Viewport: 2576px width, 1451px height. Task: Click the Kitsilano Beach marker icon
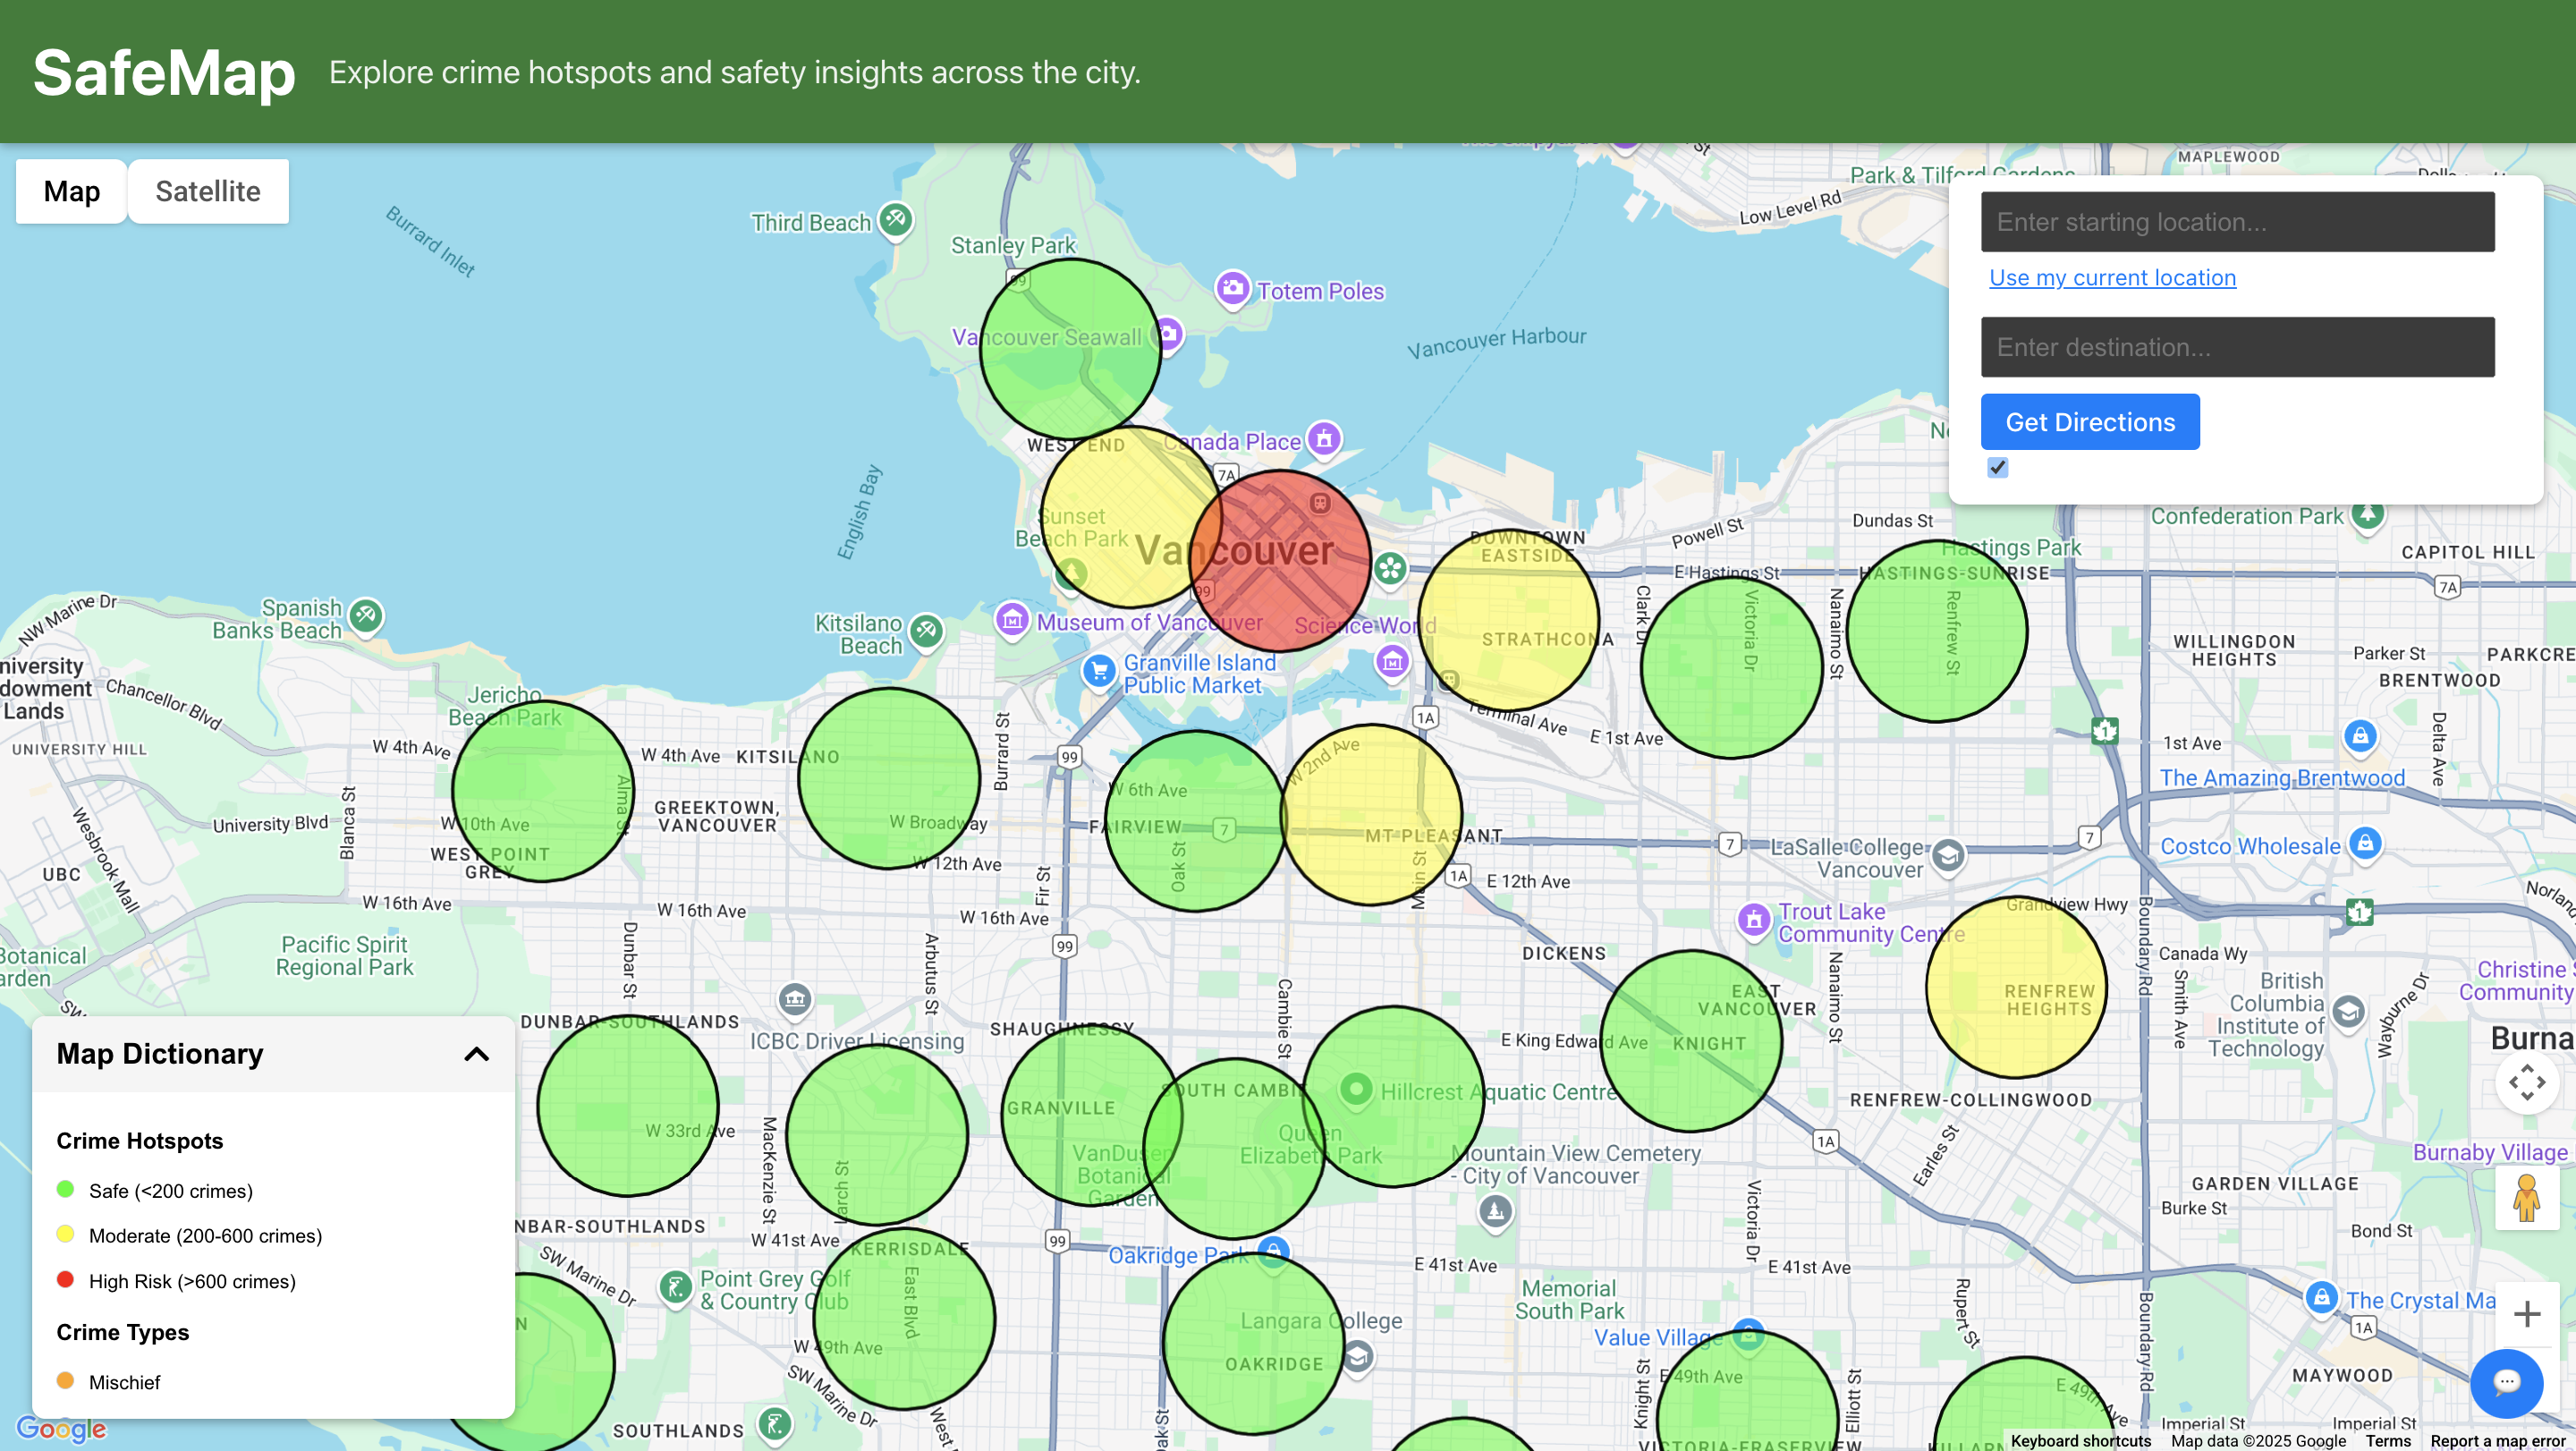[927, 630]
